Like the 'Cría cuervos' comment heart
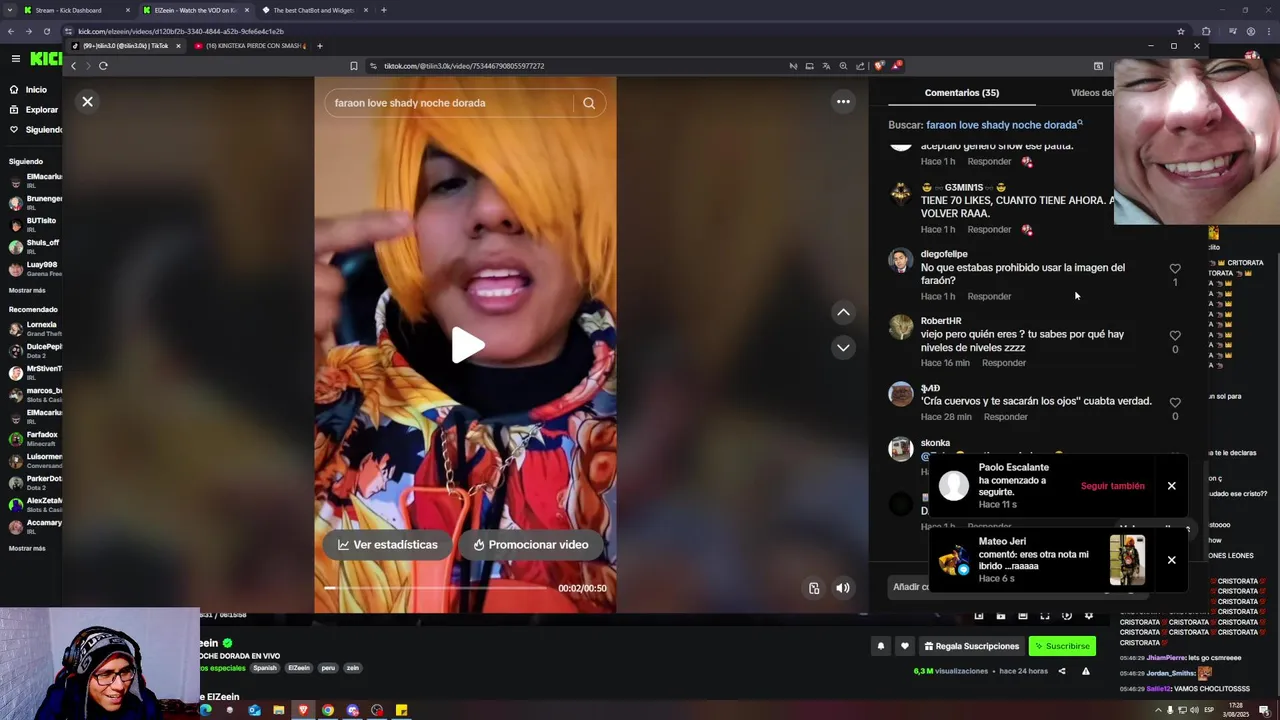Viewport: 1280px width, 720px height. [x=1175, y=402]
